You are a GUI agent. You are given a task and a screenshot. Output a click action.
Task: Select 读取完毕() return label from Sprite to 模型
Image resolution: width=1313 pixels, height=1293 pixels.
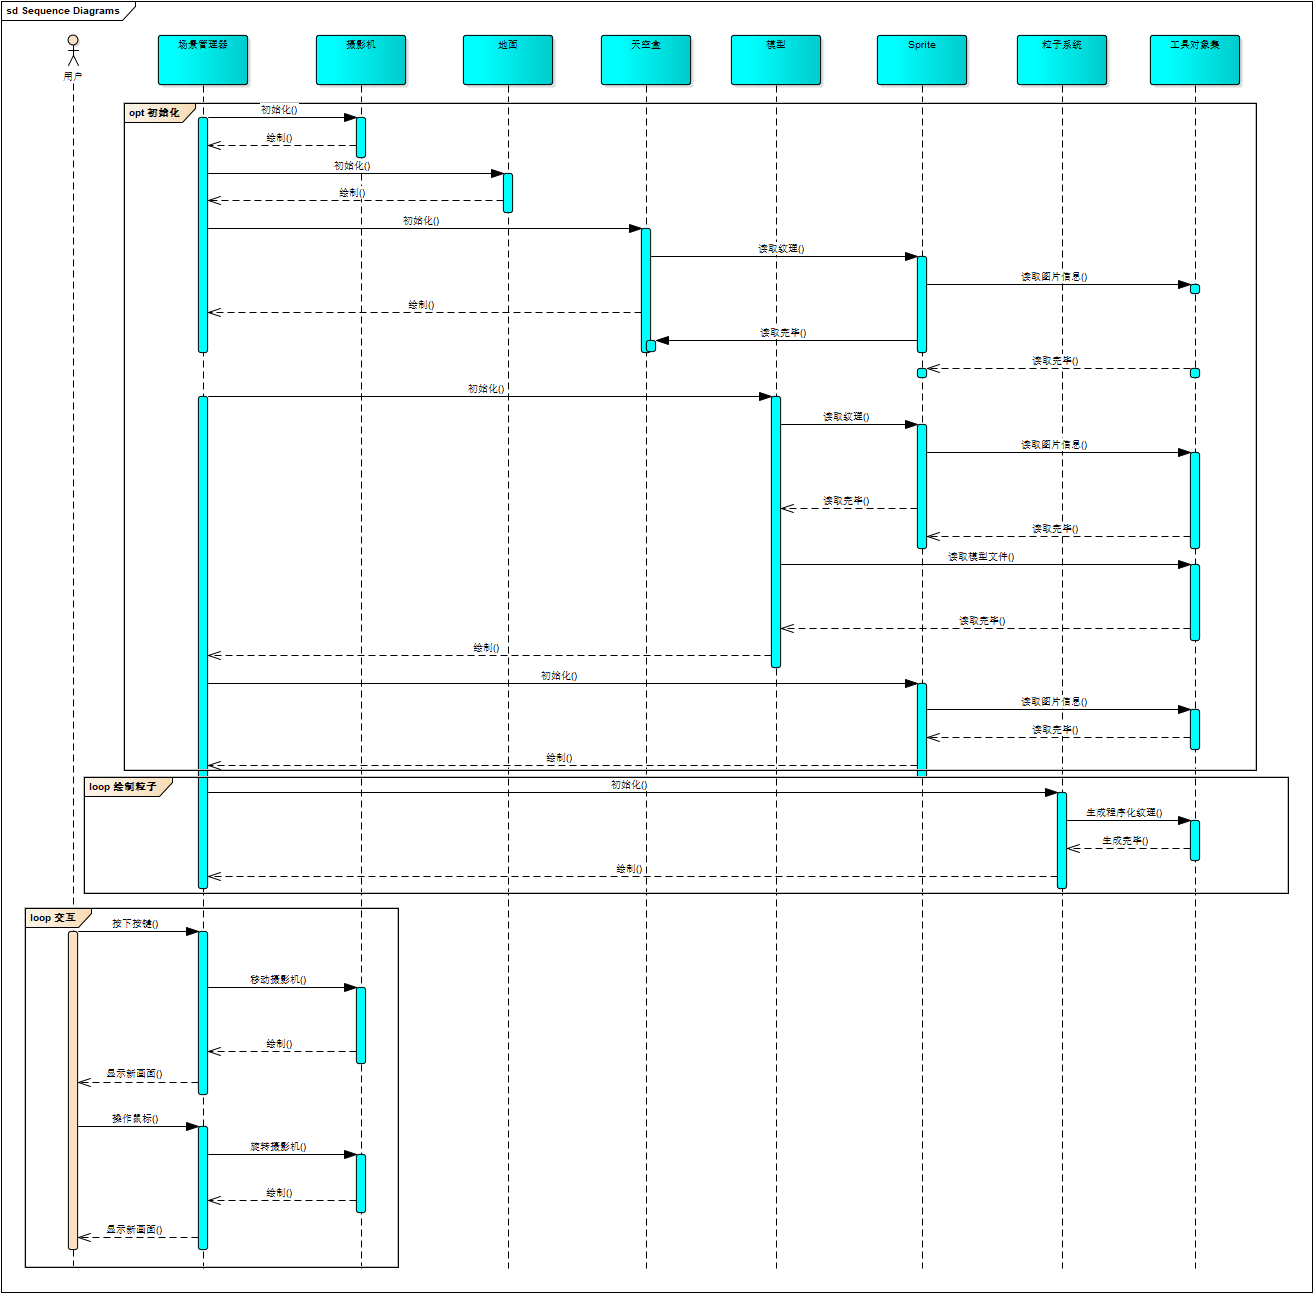846,501
